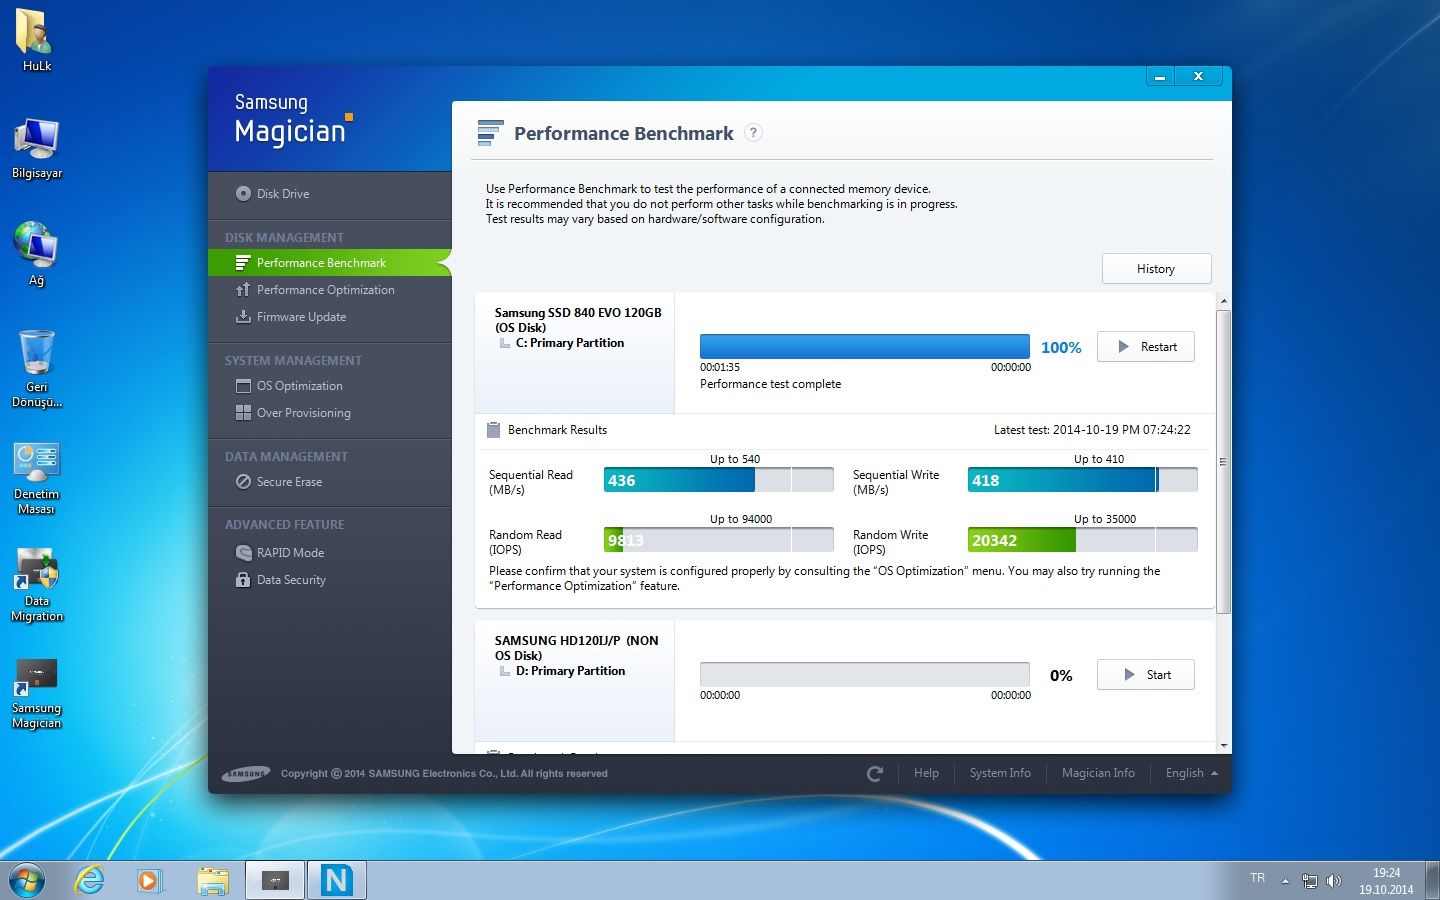Click the Samsung Magician taskbar button
This screenshot has width=1440, height=900.
click(275, 880)
